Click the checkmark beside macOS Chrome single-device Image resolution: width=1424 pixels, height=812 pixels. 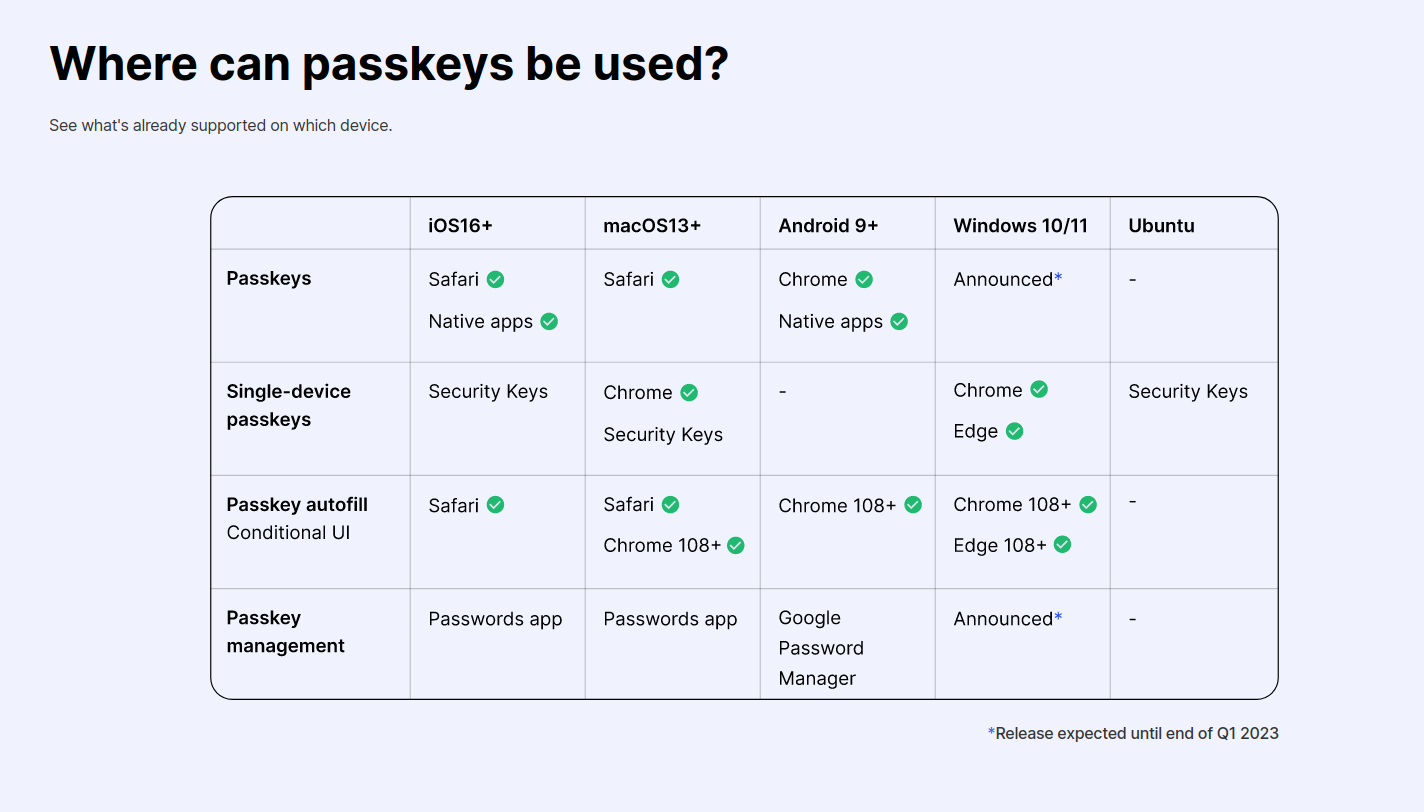point(689,392)
